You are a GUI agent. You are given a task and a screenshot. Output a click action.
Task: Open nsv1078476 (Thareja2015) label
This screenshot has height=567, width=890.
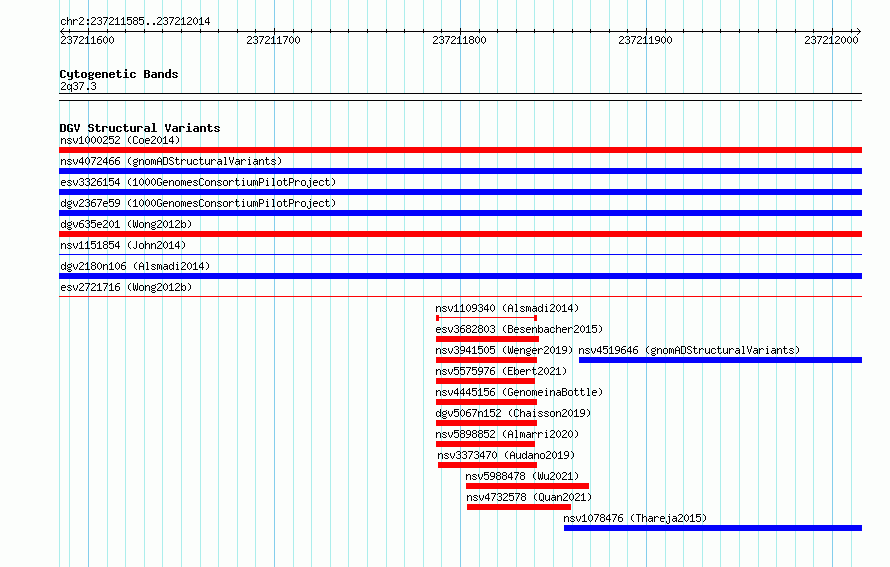635,518
